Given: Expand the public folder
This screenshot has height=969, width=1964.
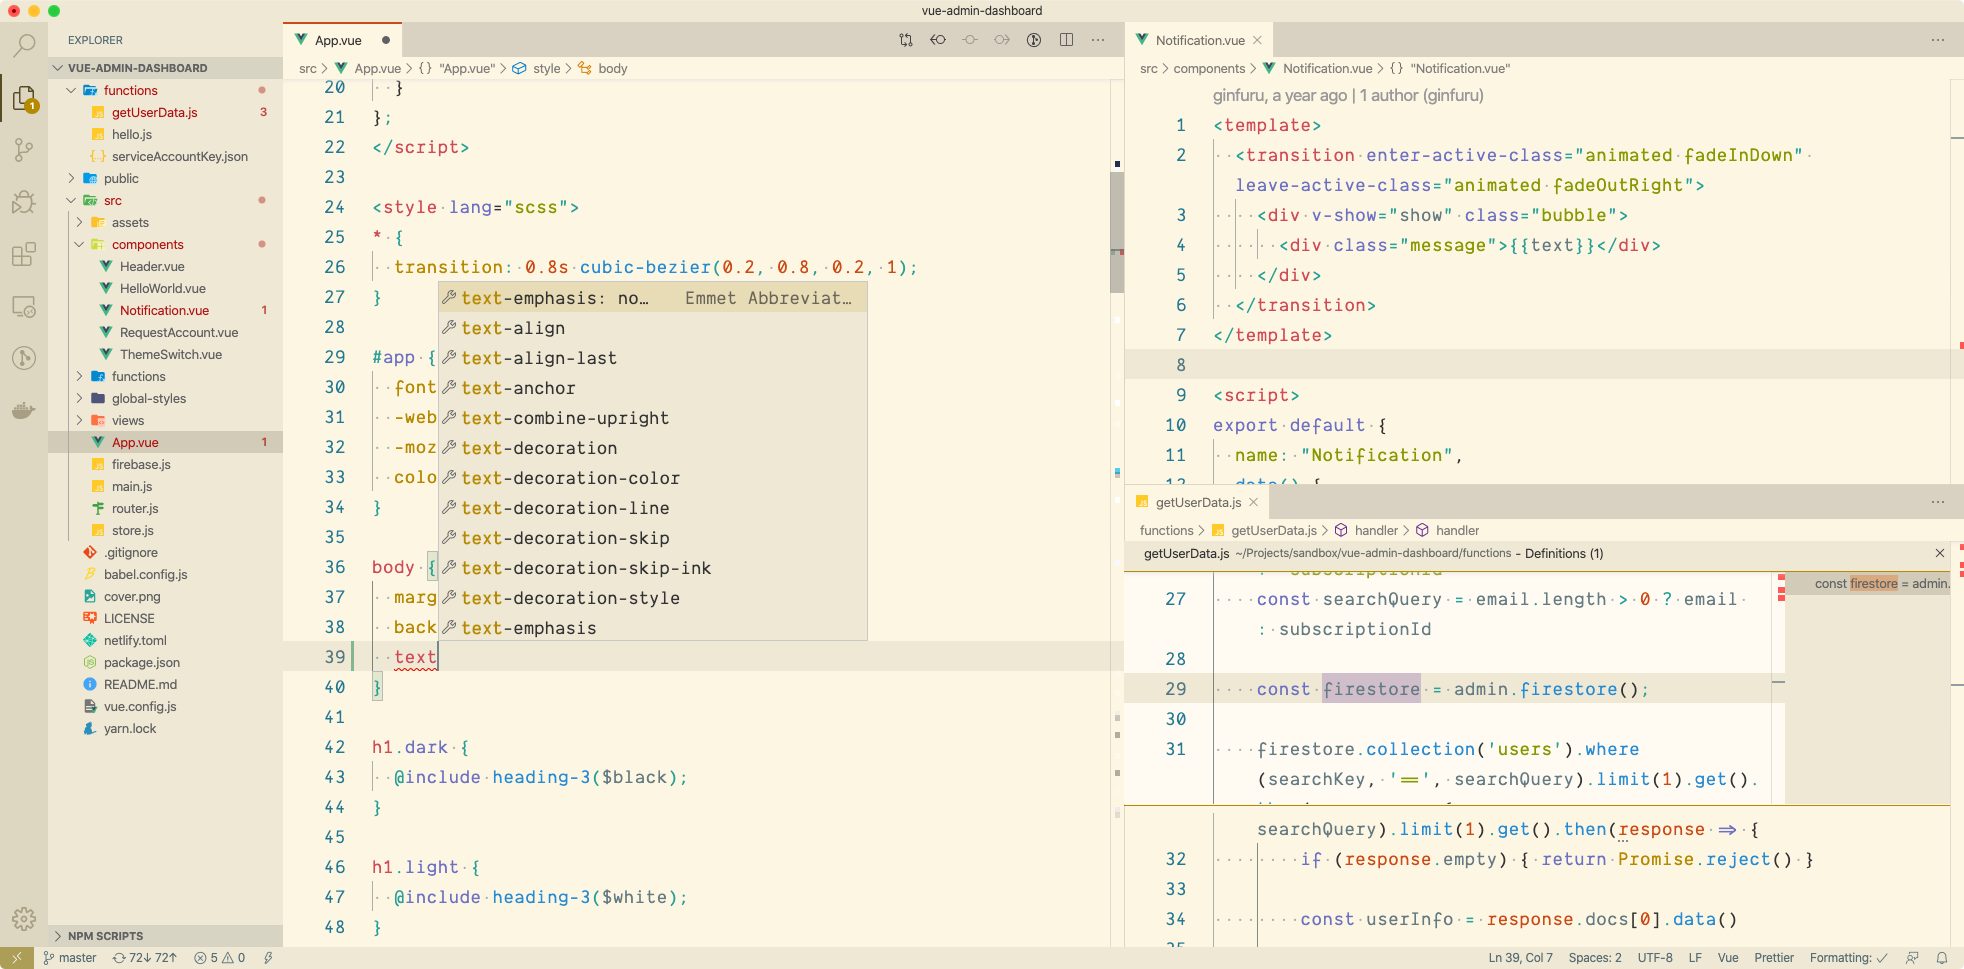Looking at the screenshot, I should [x=121, y=179].
